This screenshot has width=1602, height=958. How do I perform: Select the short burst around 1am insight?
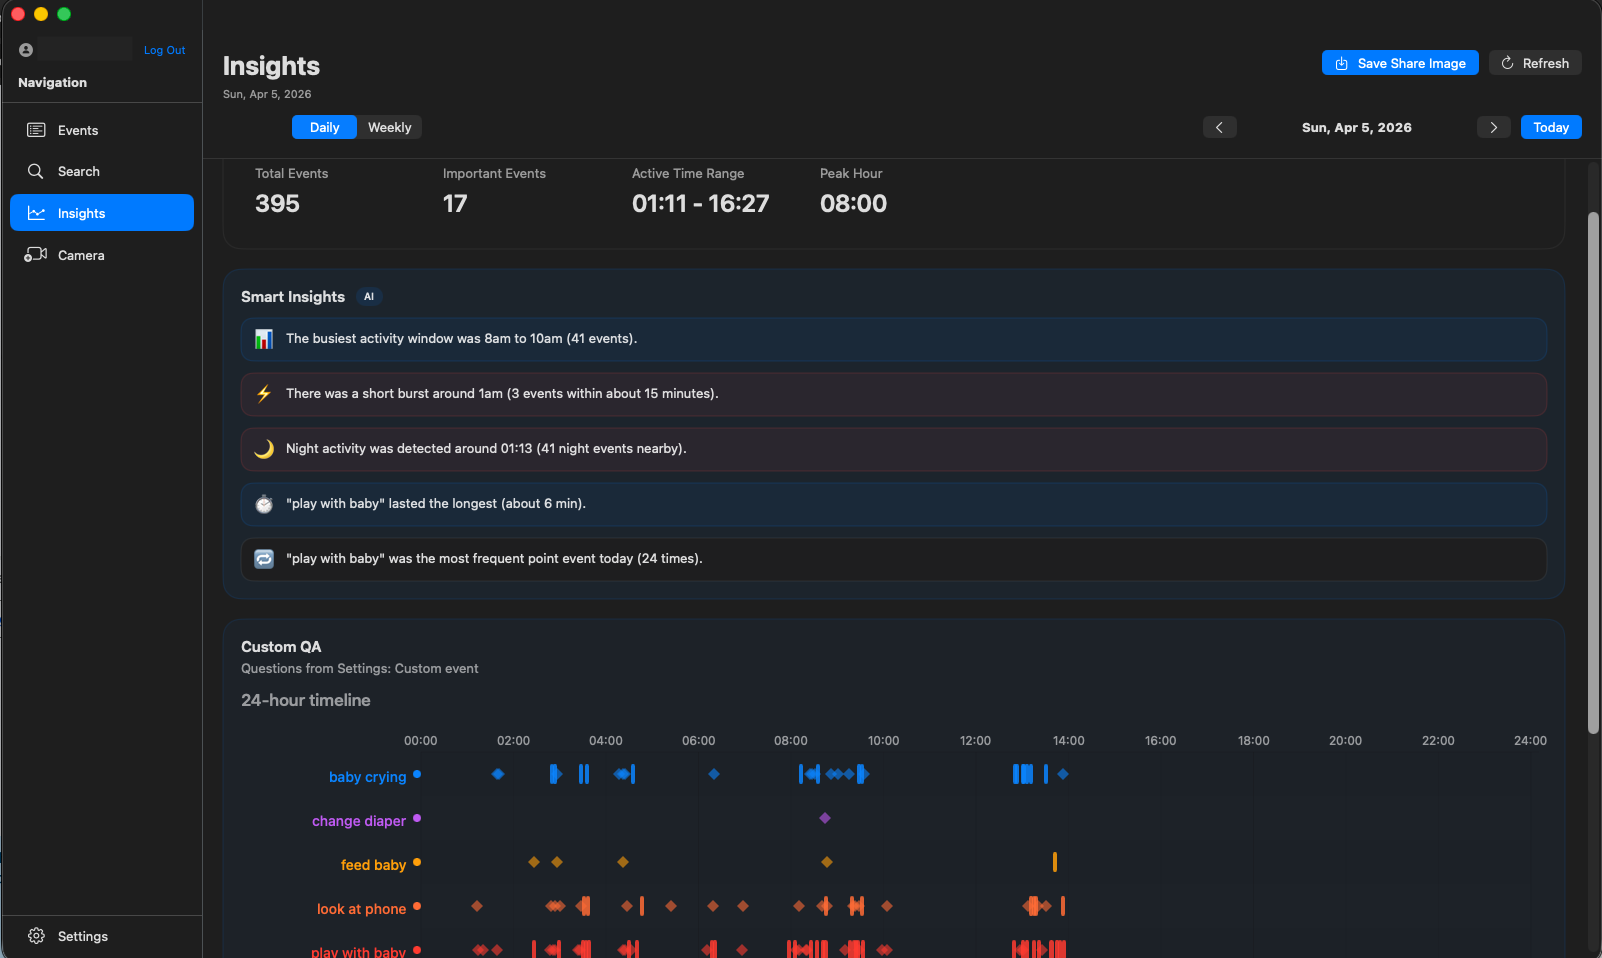coord(894,394)
